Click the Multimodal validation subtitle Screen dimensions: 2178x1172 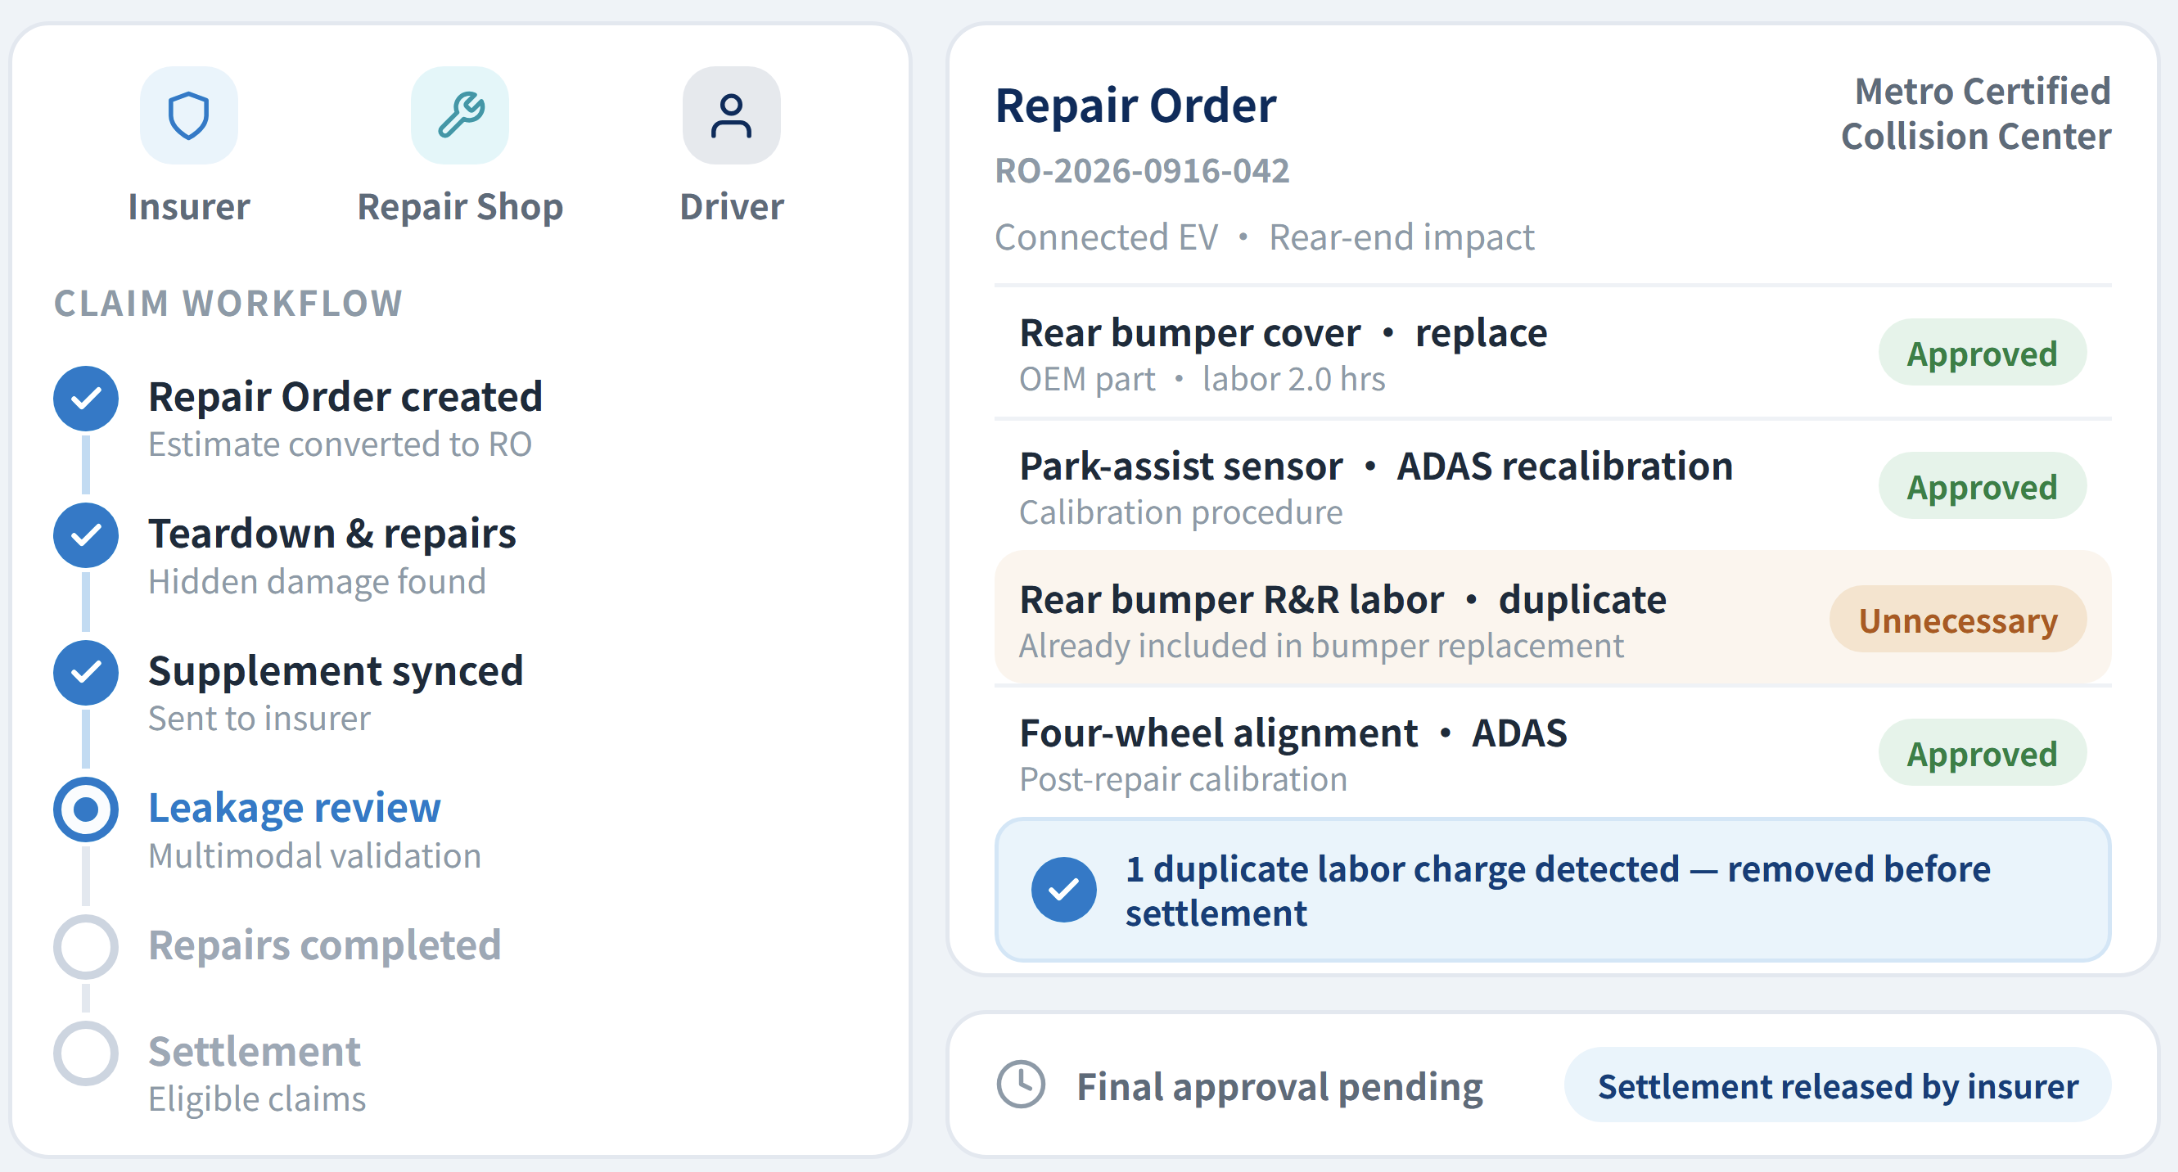point(314,856)
